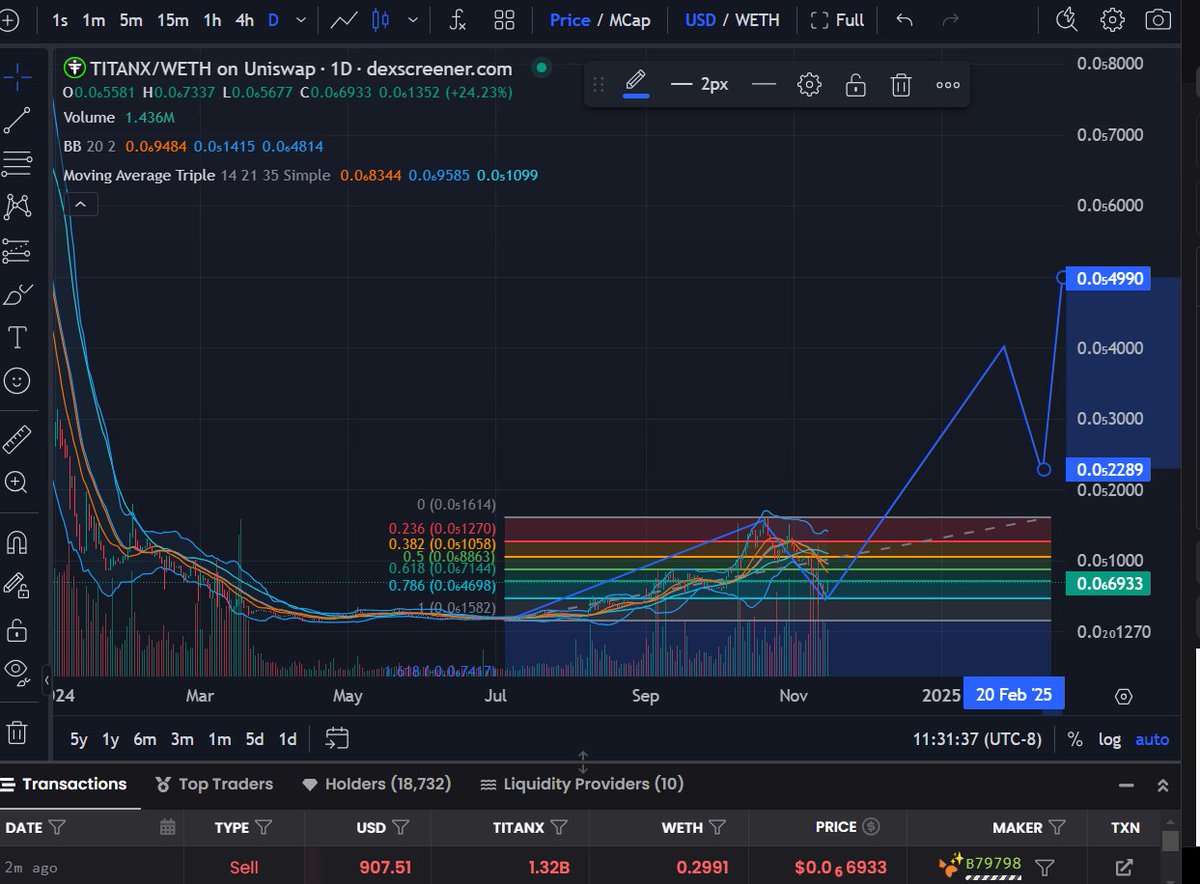This screenshot has height=884, width=1200.
Task: Select the trend line drawing tool
Action: [x=18, y=119]
